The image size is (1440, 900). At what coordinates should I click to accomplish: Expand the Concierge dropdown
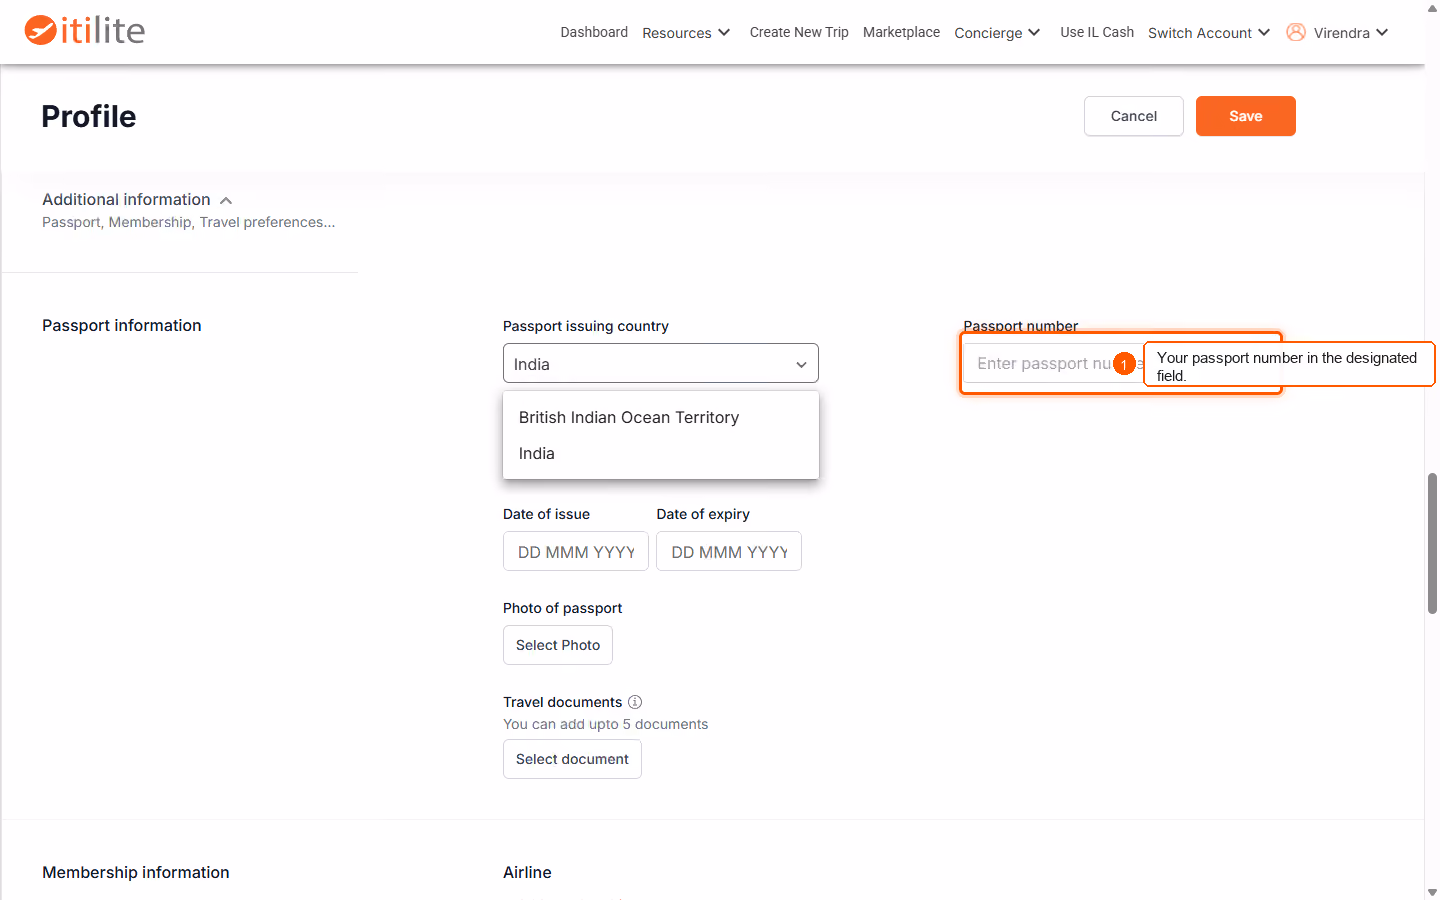pos(997,33)
